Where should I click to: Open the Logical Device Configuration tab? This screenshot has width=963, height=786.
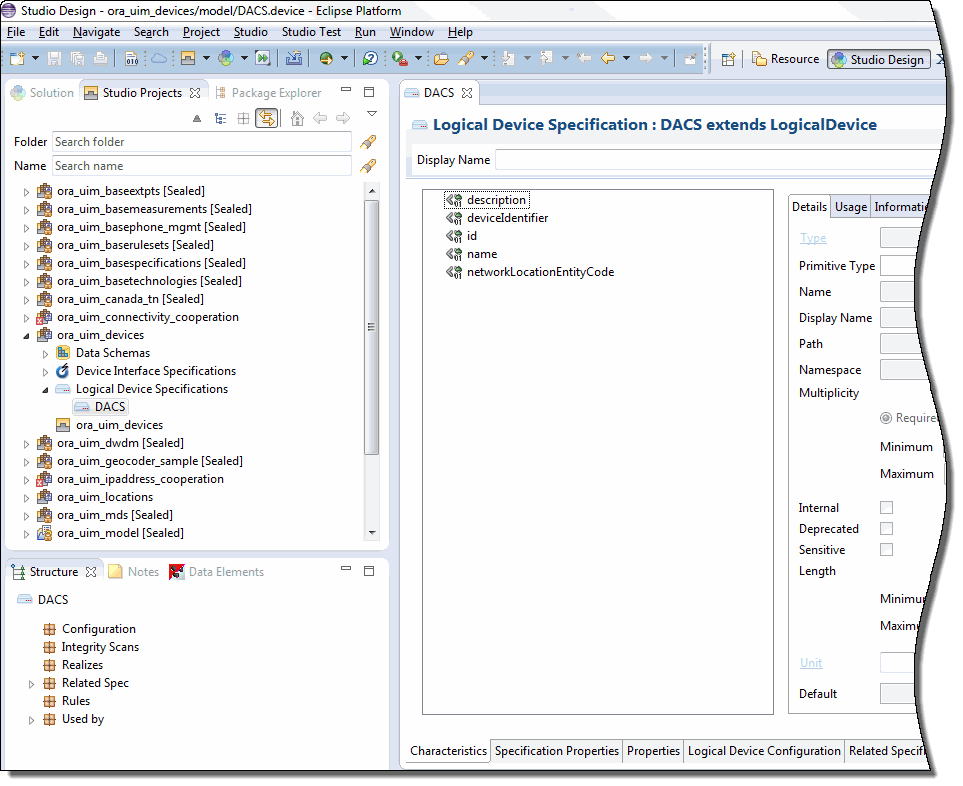point(763,751)
